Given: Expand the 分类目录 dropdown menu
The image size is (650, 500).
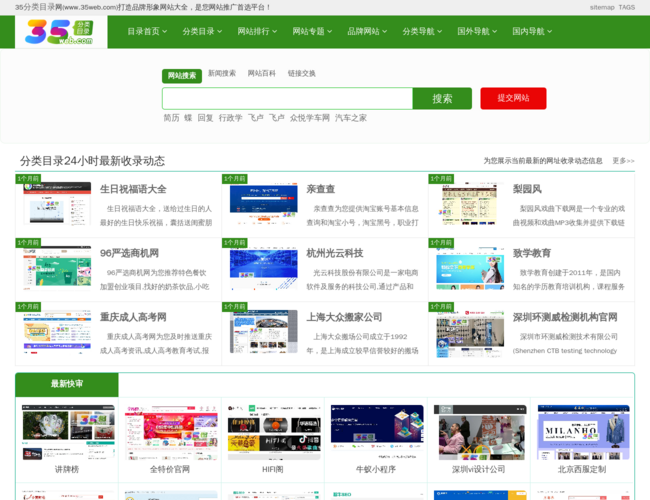Looking at the screenshot, I should pyautogui.click(x=202, y=32).
